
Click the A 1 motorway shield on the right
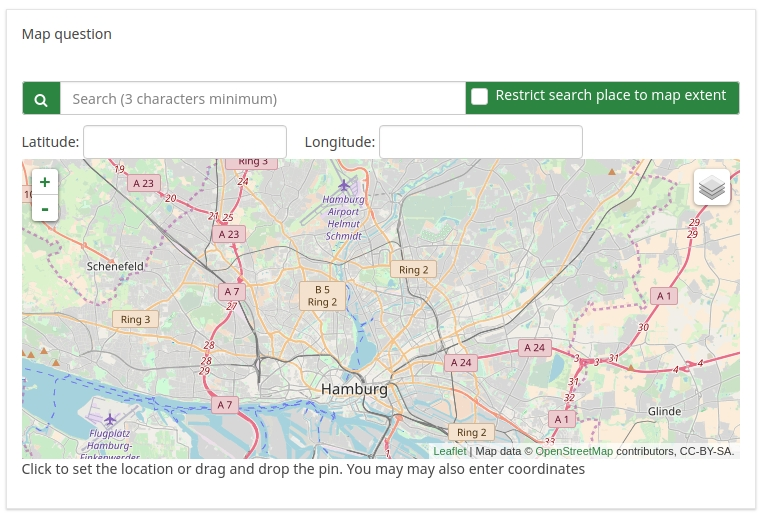click(664, 295)
